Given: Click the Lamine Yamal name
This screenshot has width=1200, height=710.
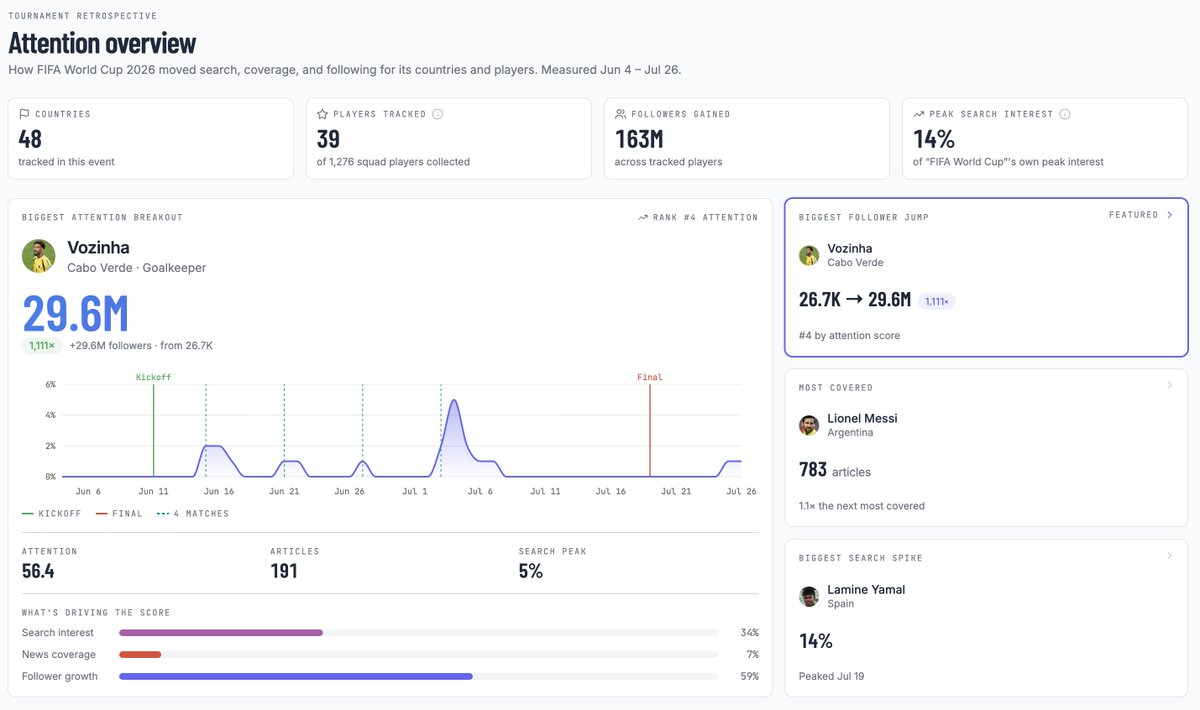Looking at the screenshot, I should [866, 589].
